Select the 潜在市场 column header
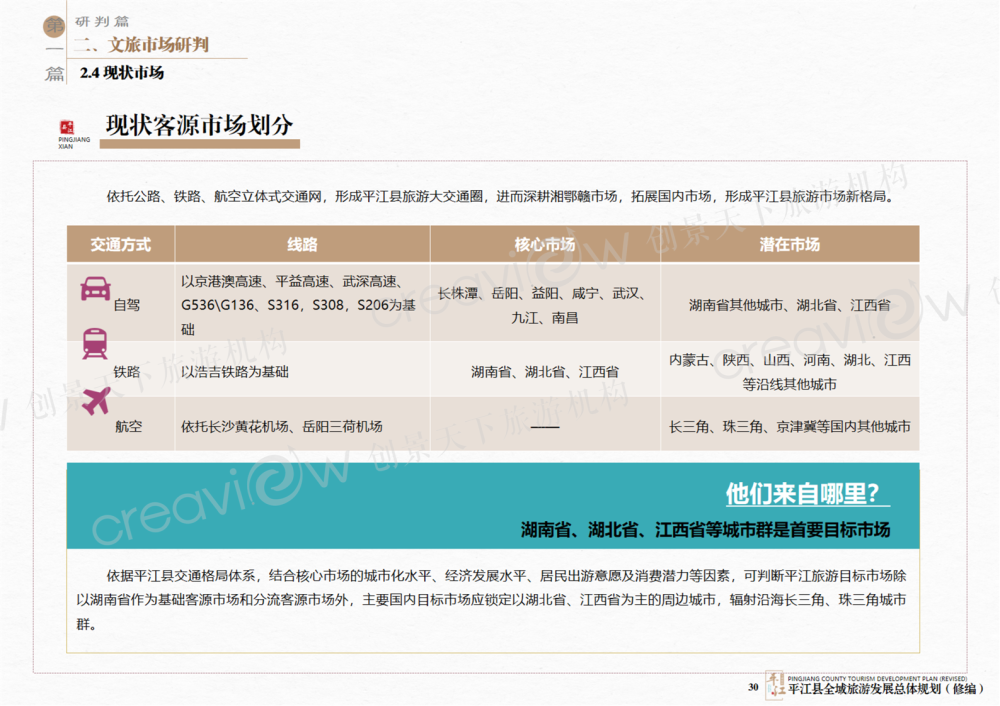 click(789, 245)
